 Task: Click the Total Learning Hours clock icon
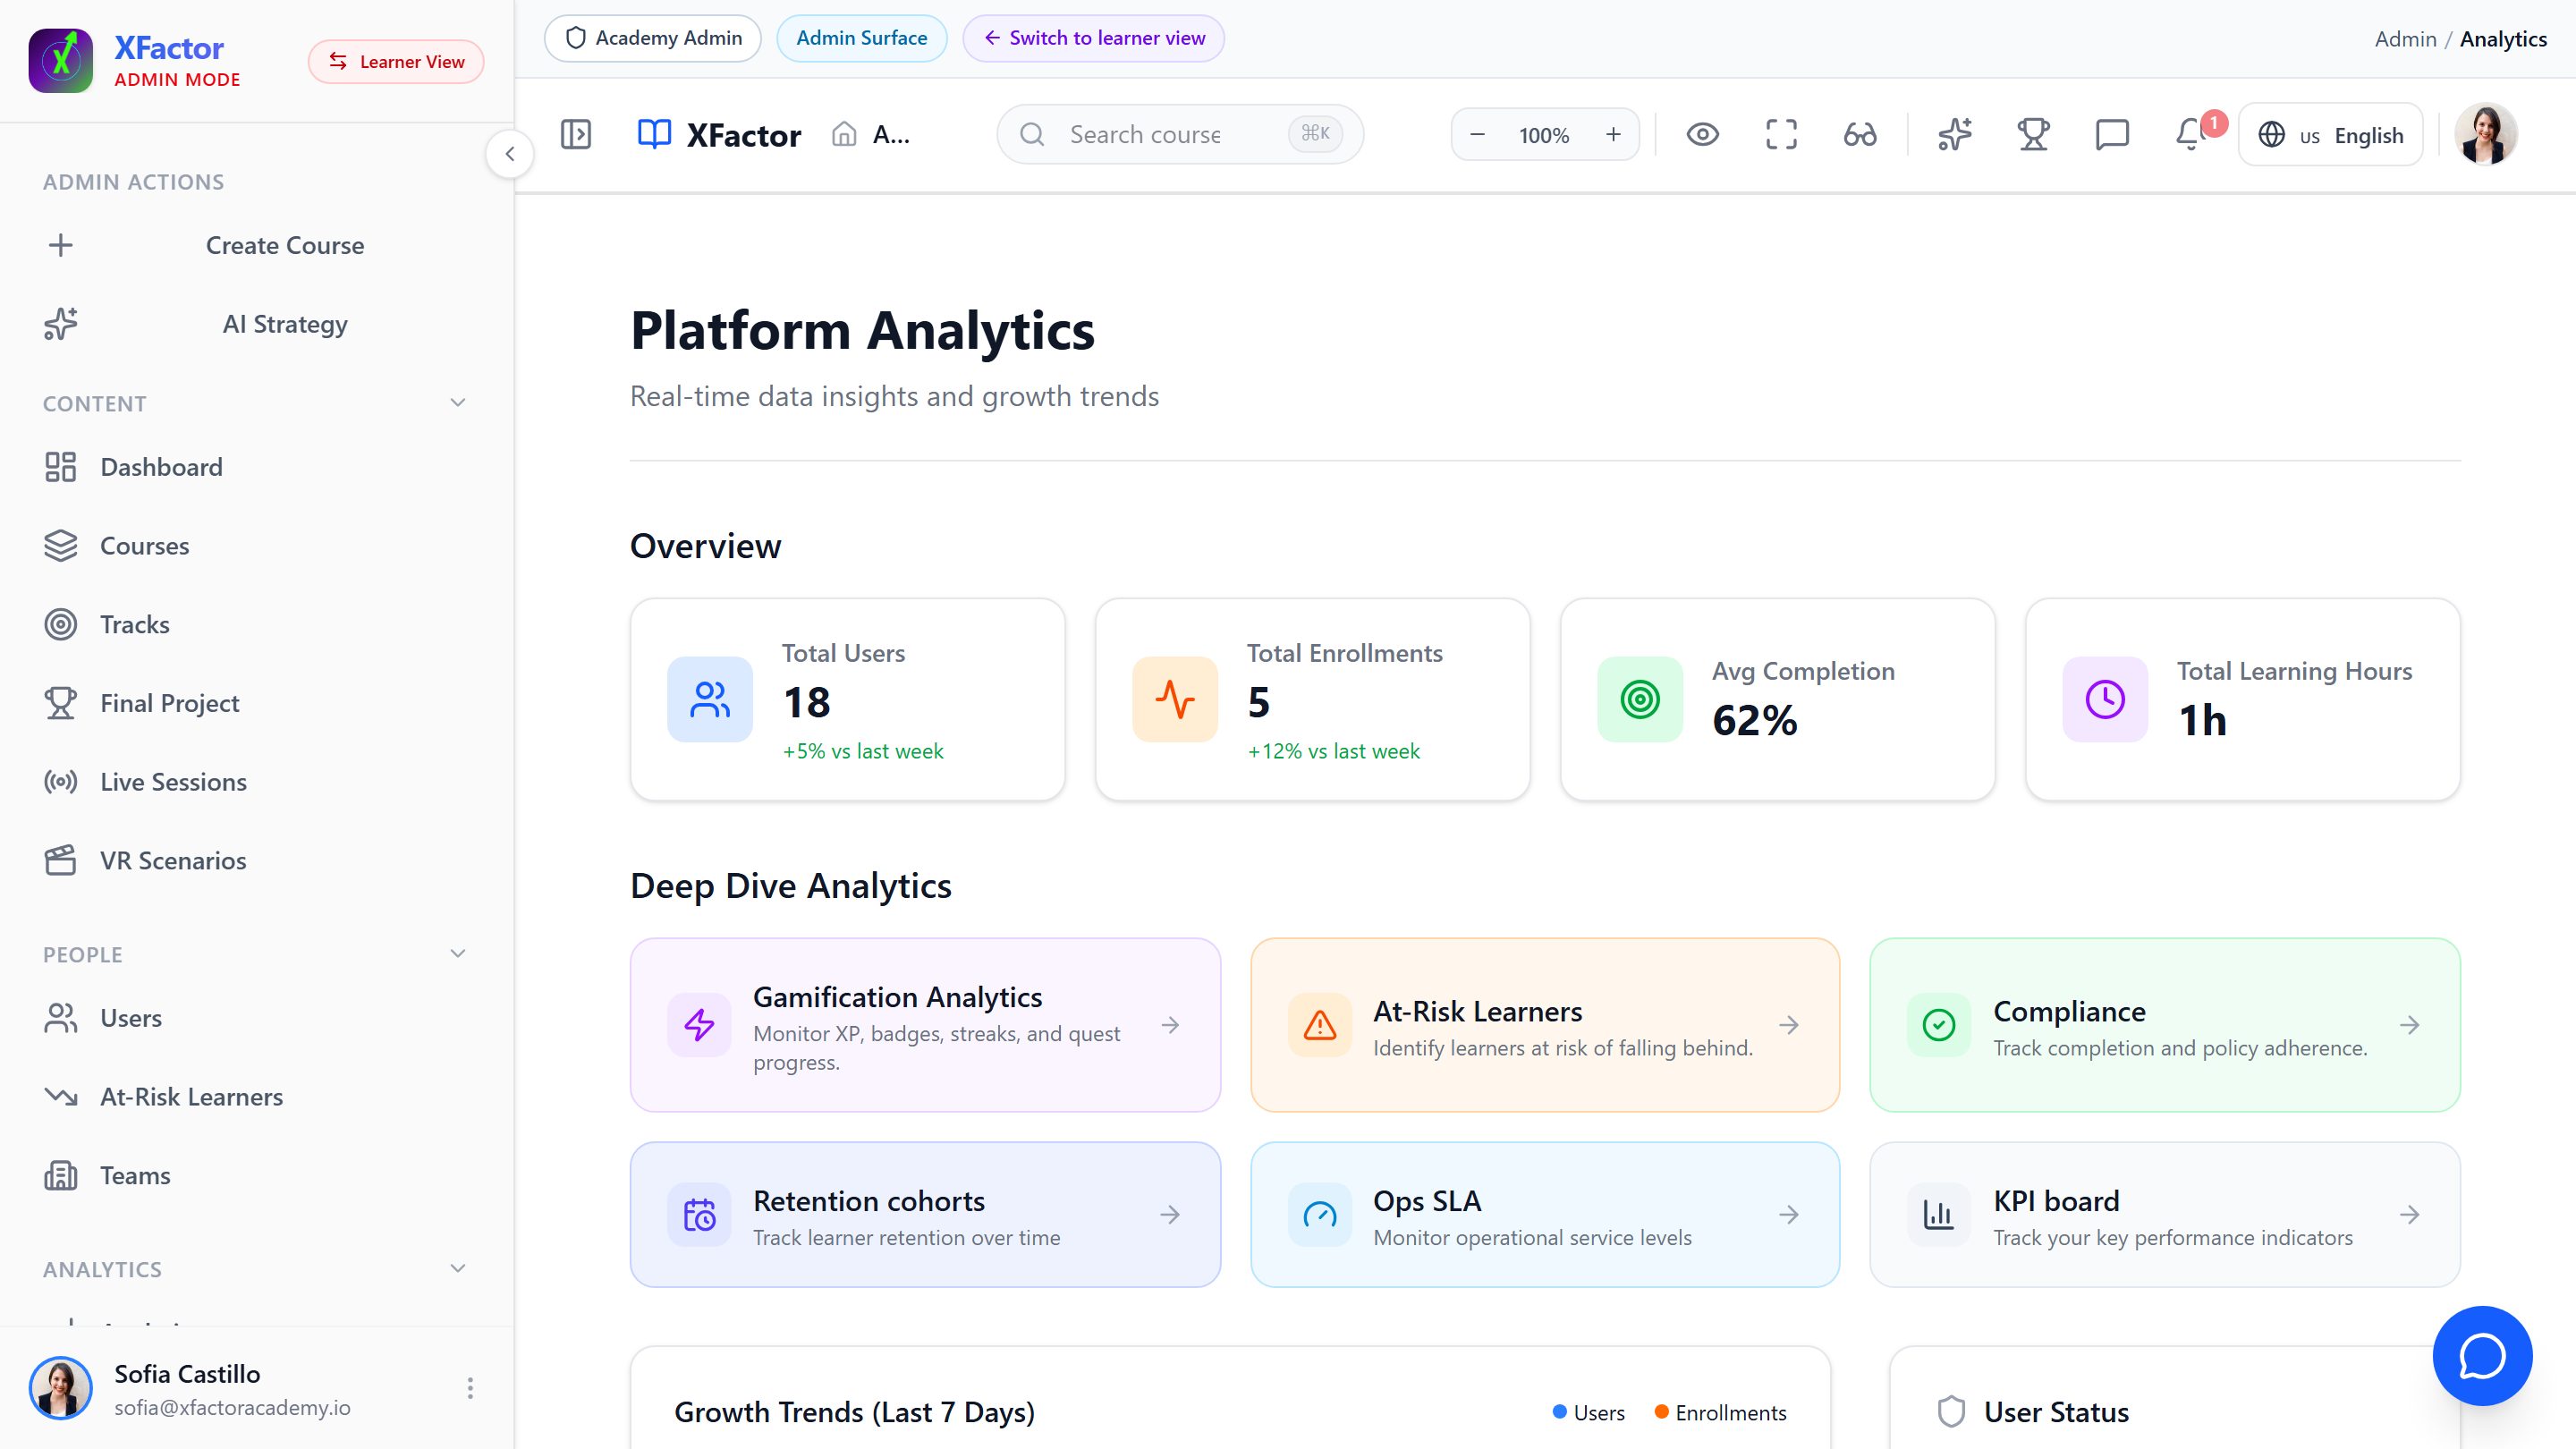(2105, 699)
